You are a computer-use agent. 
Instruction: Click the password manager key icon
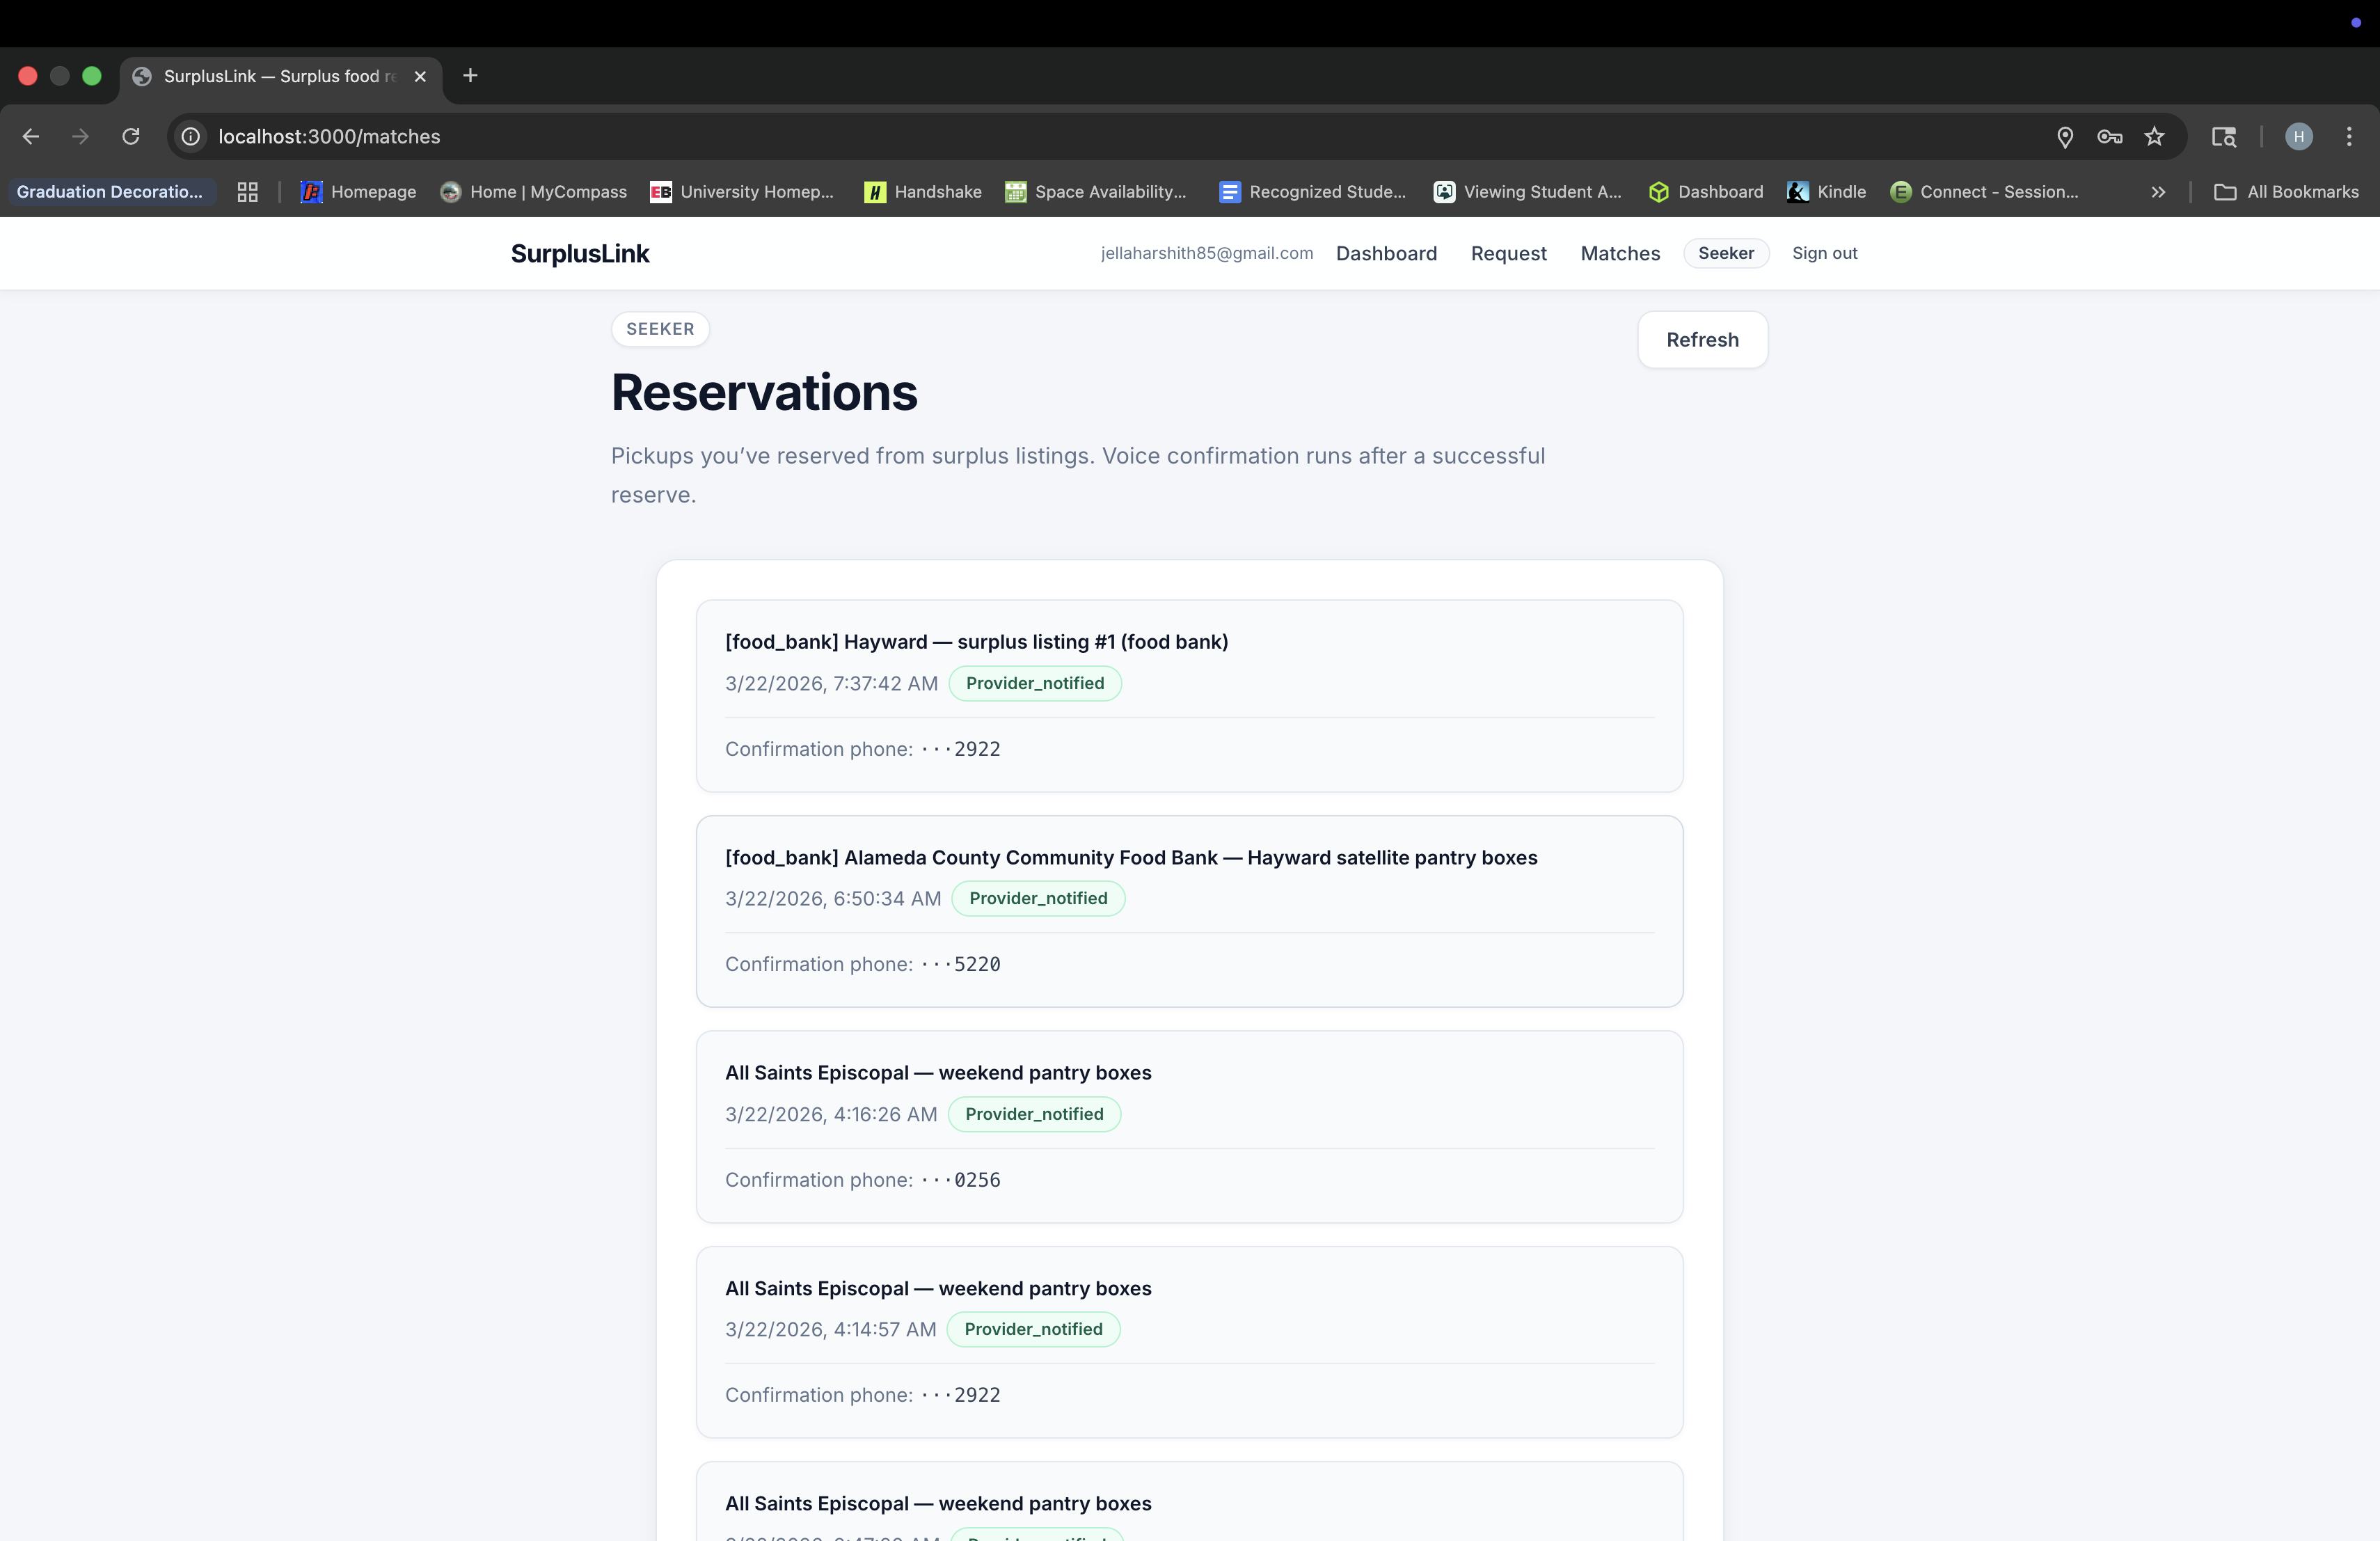click(x=2109, y=136)
